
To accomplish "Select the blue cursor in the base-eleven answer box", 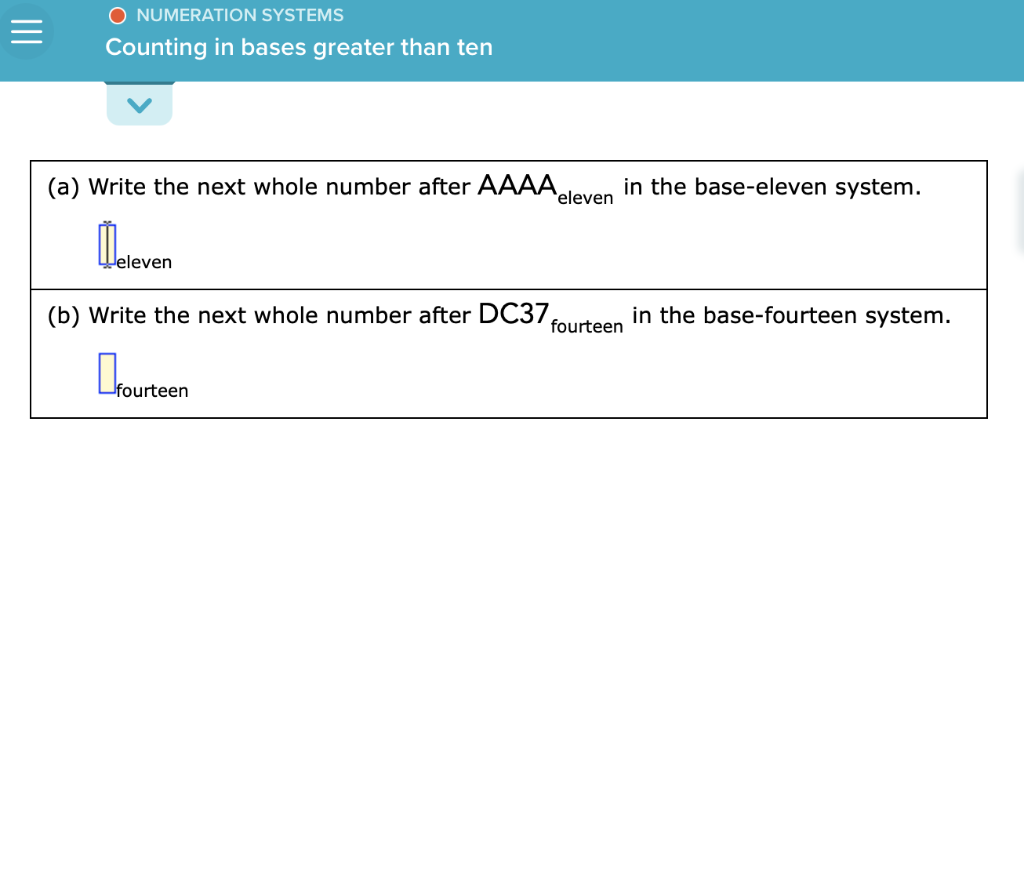I will (x=106, y=245).
